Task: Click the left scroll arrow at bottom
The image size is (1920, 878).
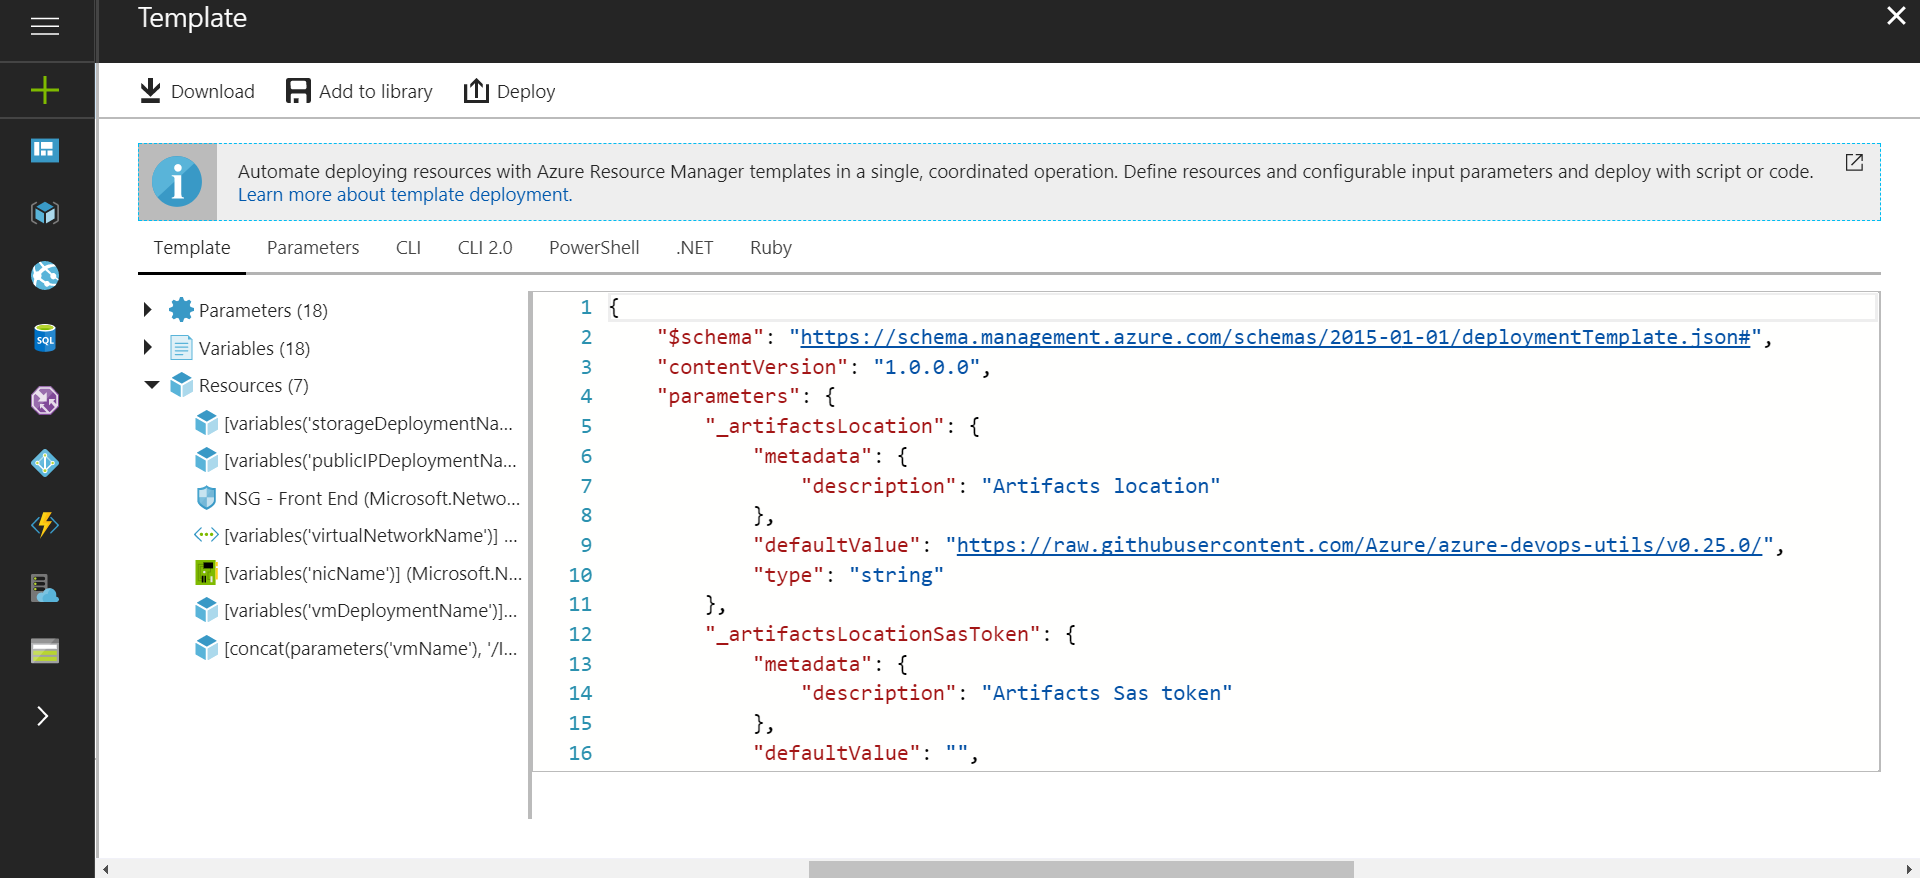Action: point(105,869)
